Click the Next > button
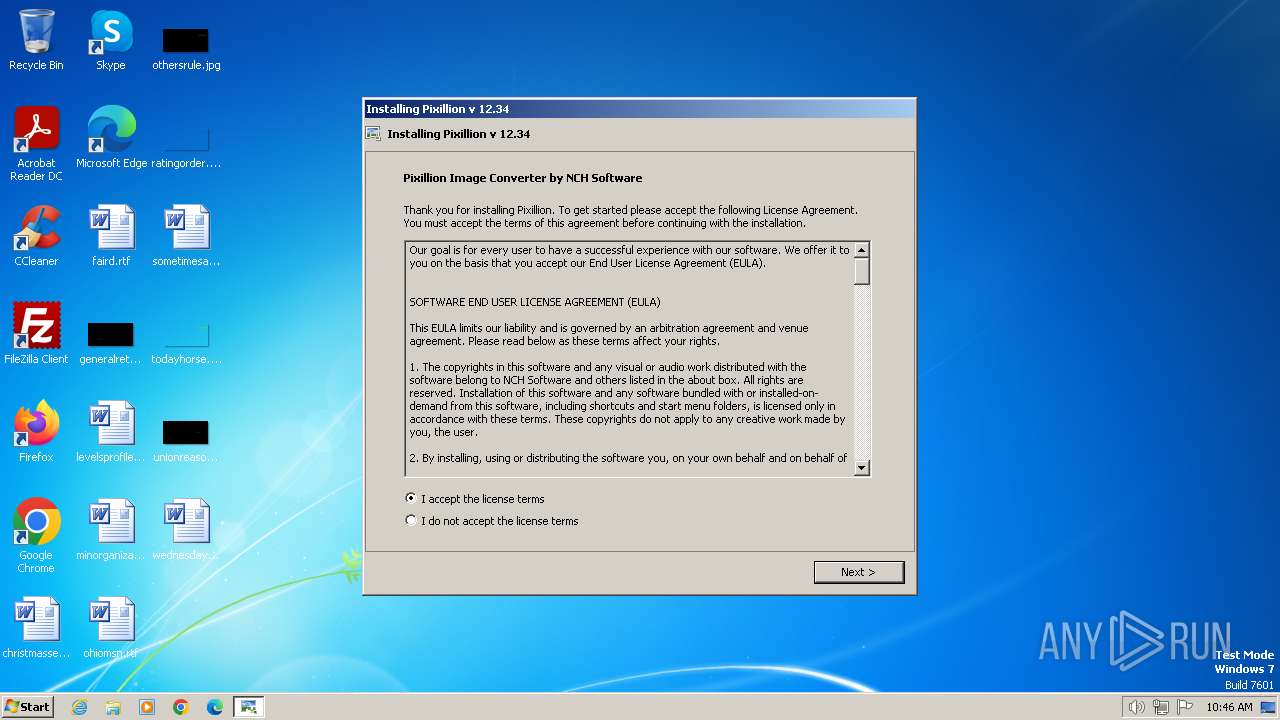This screenshot has width=1280, height=720. click(x=859, y=572)
